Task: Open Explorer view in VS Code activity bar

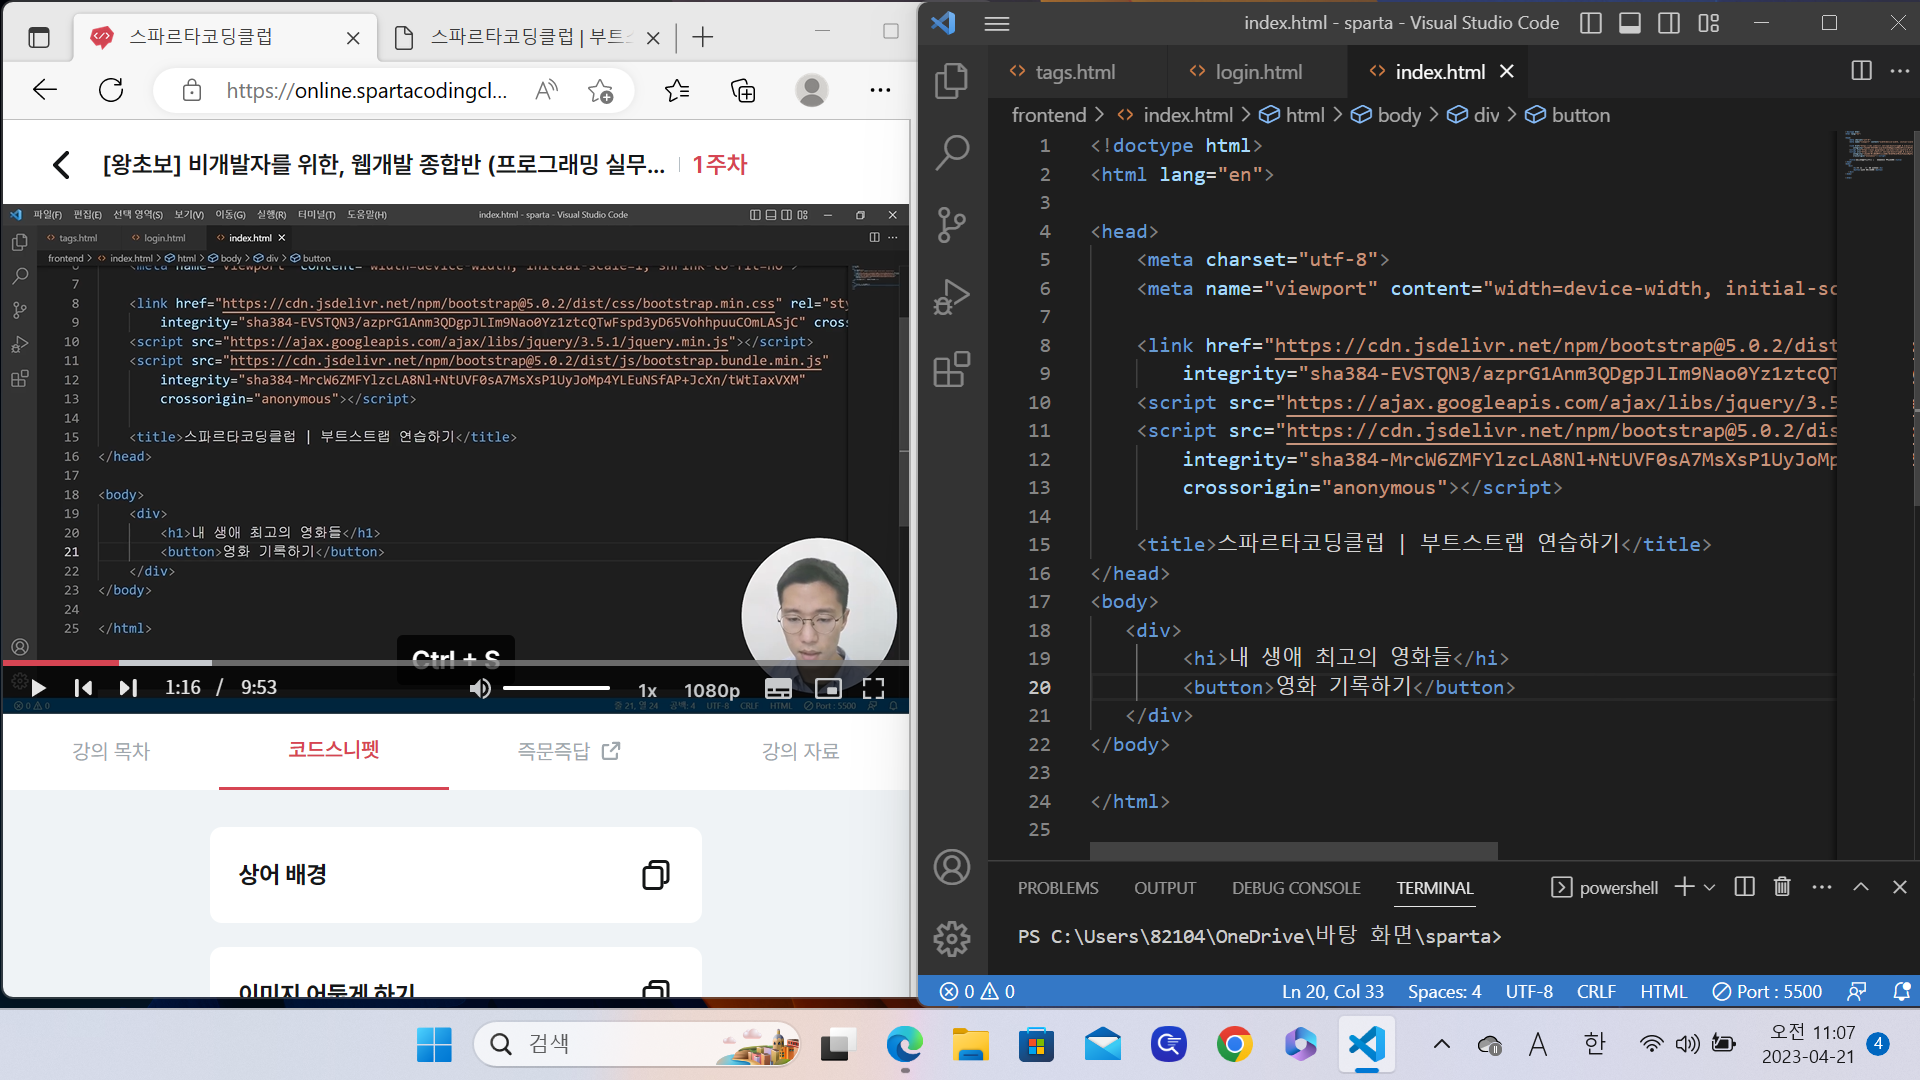Action: click(x=951, y=80)
